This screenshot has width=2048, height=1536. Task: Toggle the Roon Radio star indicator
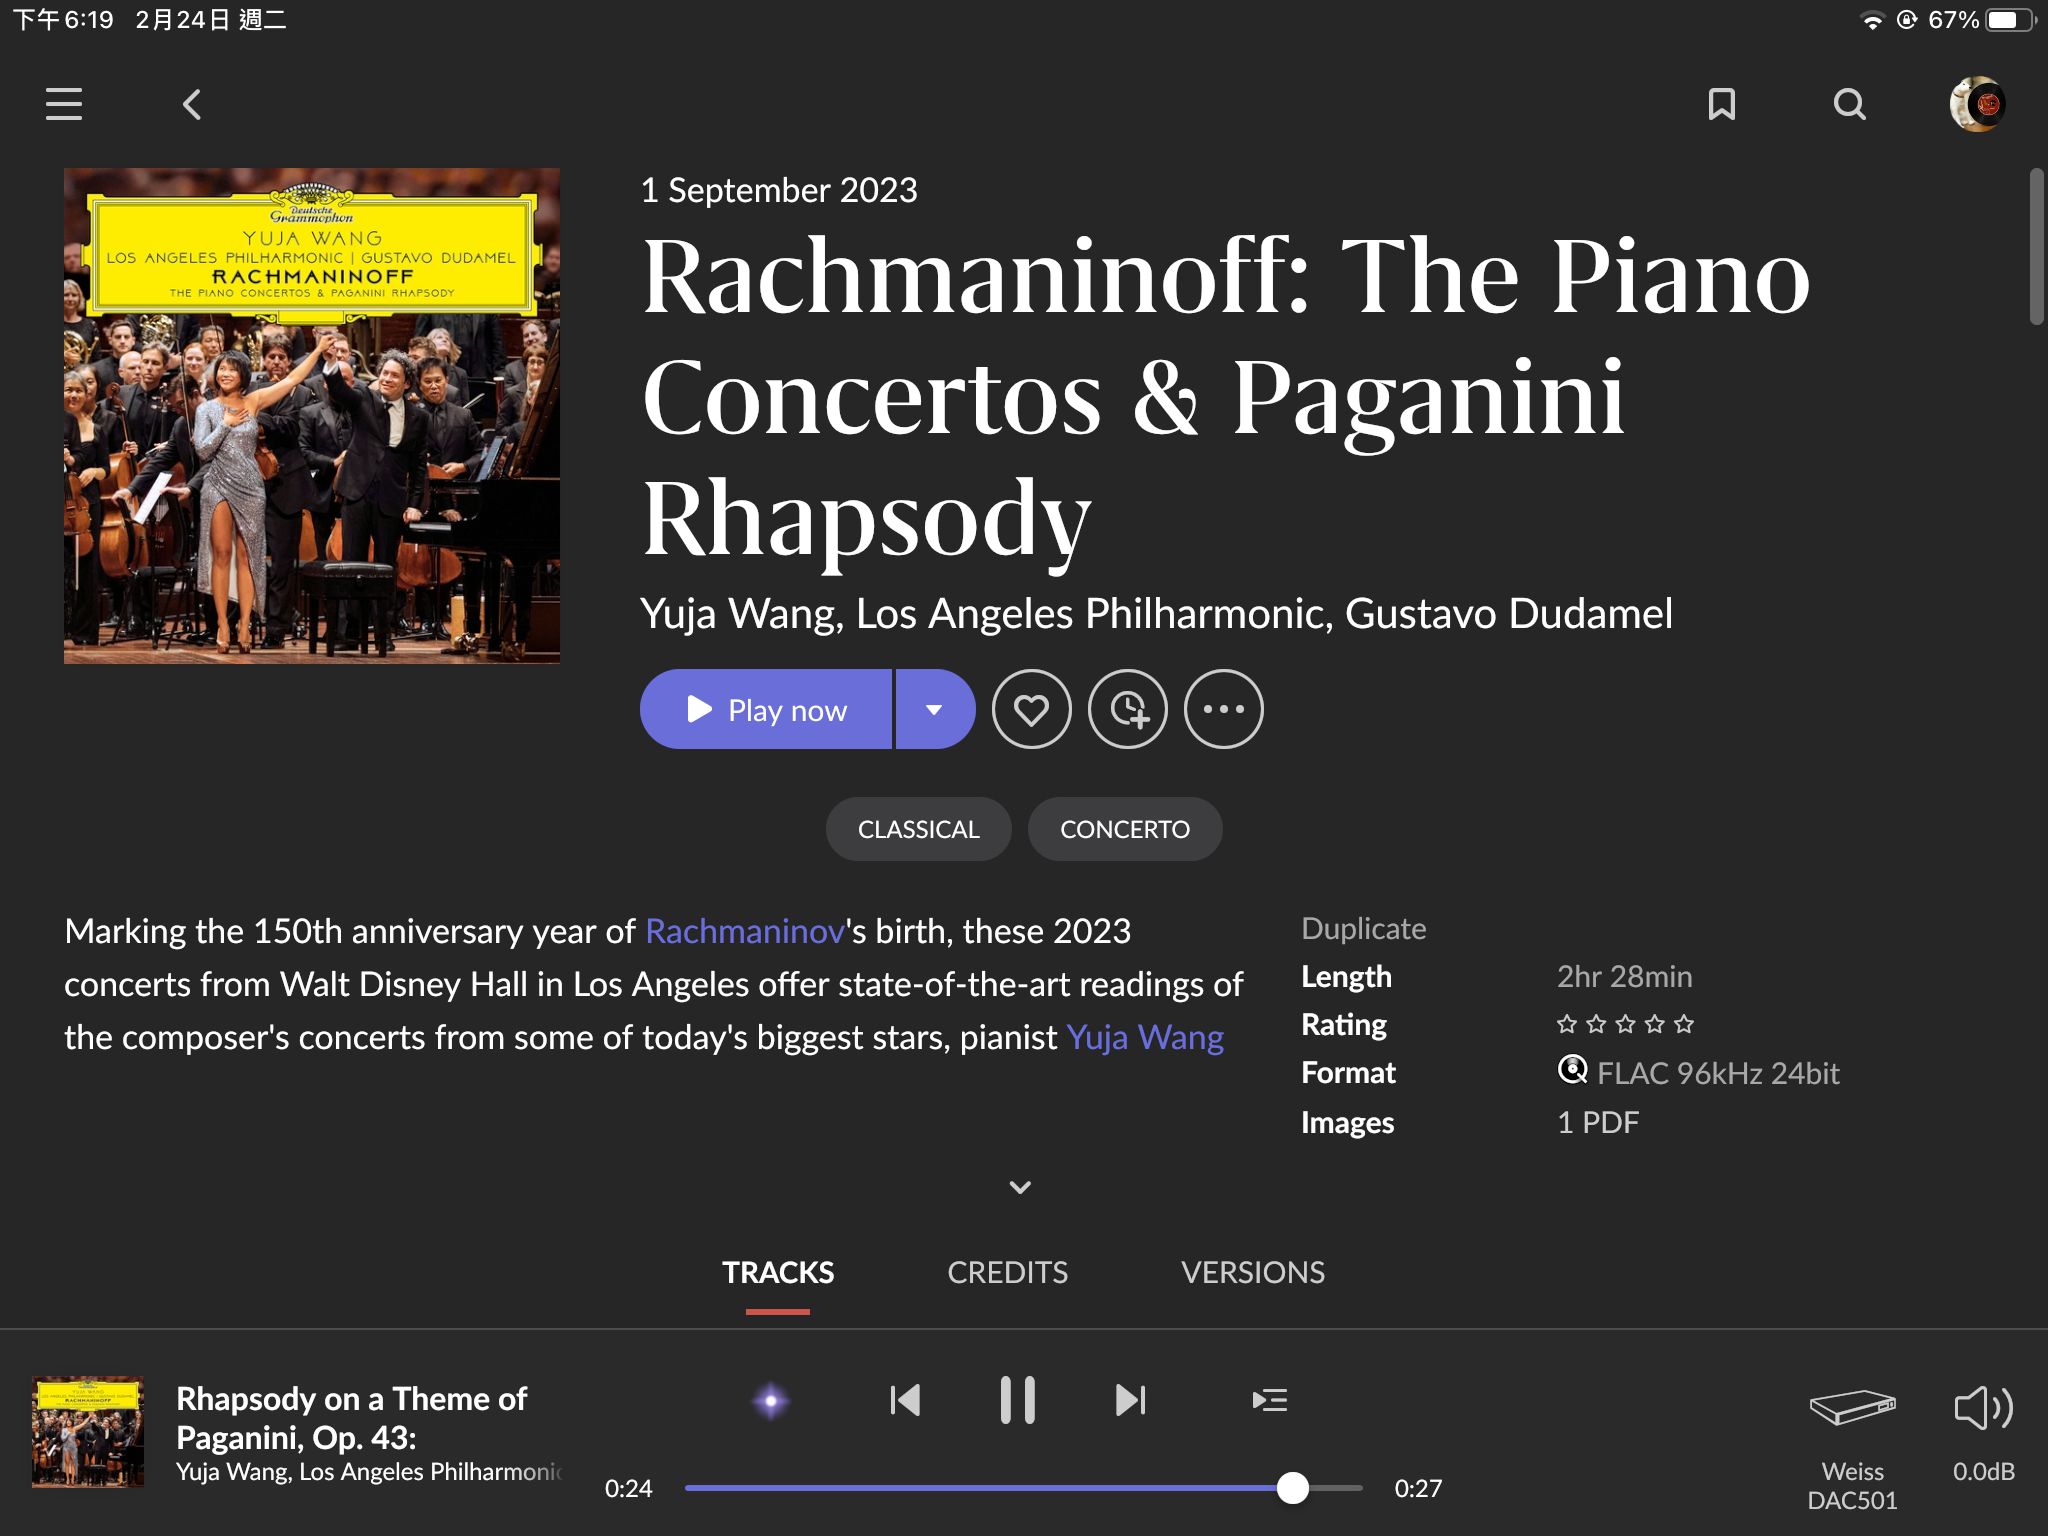pyautogui.click(x=770, y=1401)
